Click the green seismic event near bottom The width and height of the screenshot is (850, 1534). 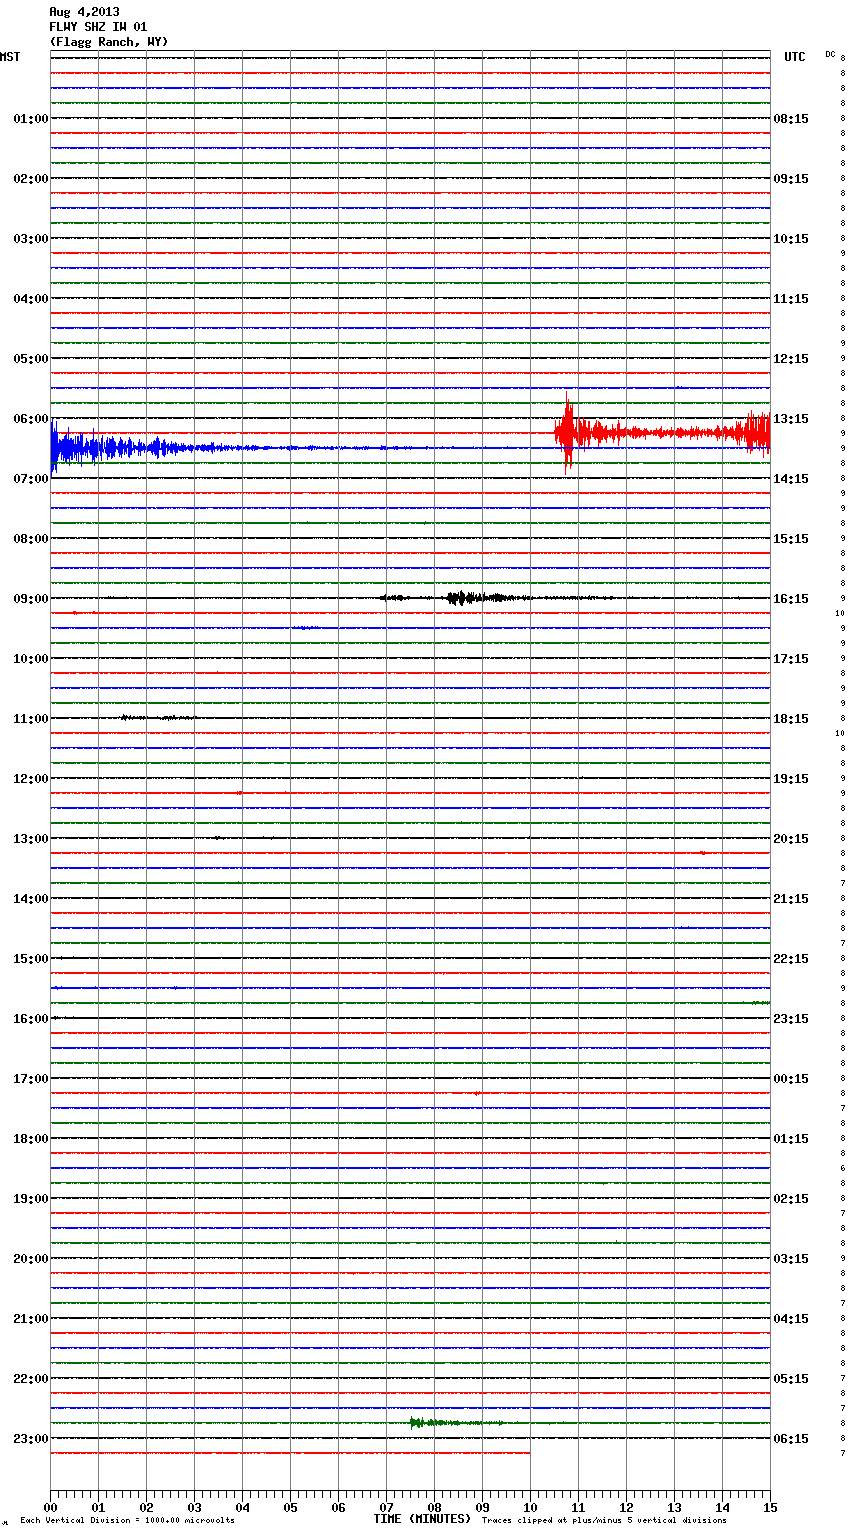coord(440,1422)
